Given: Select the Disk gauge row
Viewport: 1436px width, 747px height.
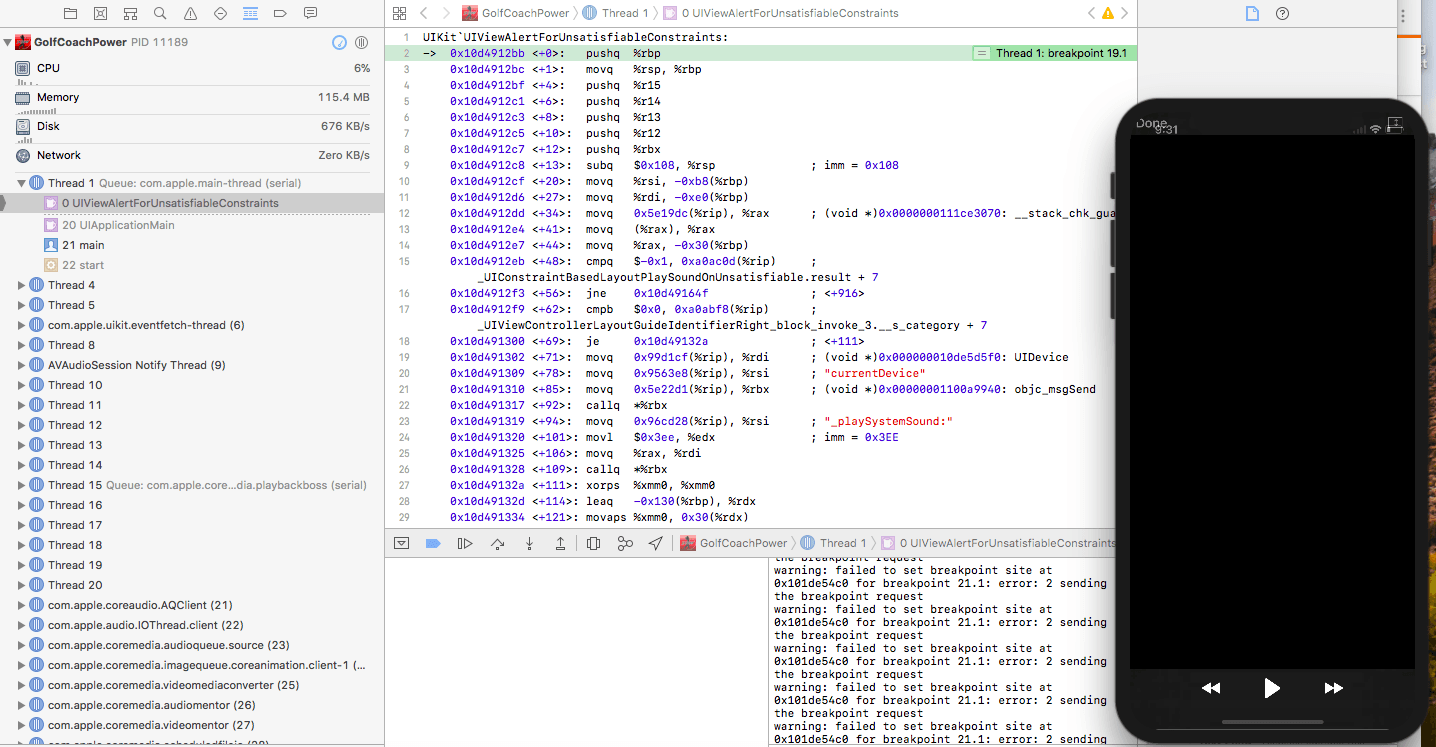Looking at the screenshot, I should pos(192,126).
